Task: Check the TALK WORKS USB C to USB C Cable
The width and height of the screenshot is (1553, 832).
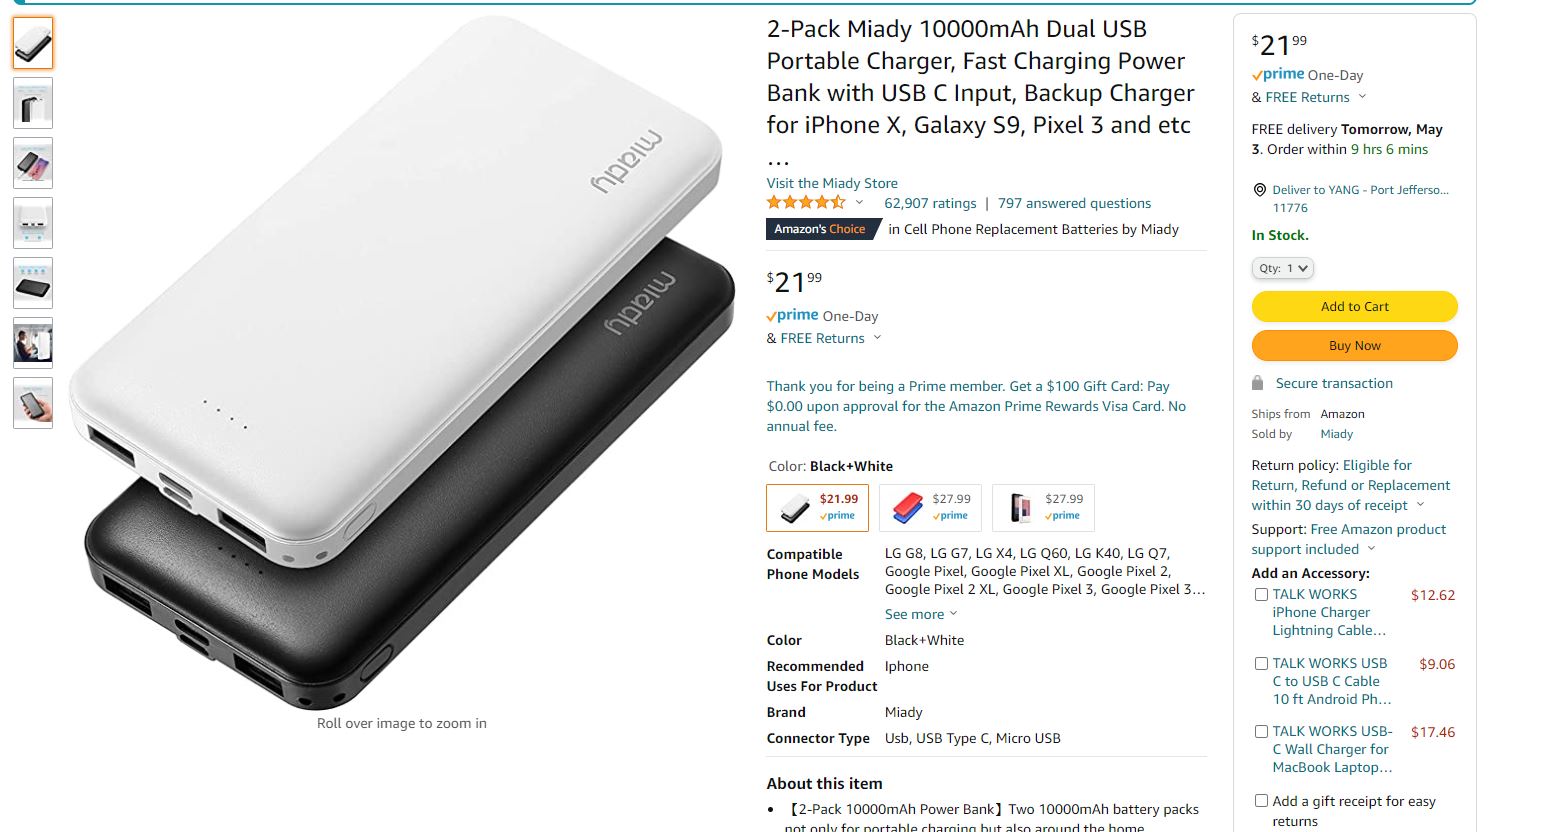Action: coord(1261,663)
